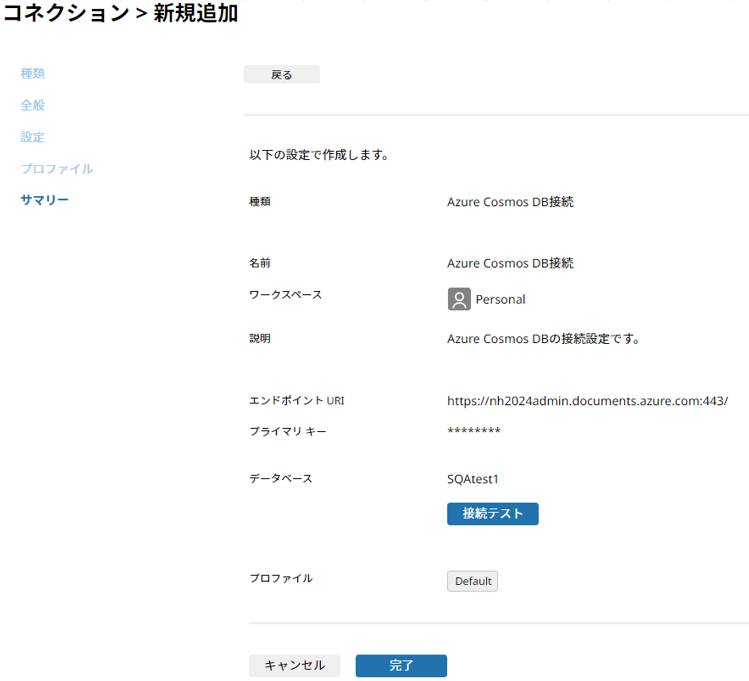Select the 設定 step in sidebar
749x681 pixels.
pyautogui.click(x=32, y=137)
